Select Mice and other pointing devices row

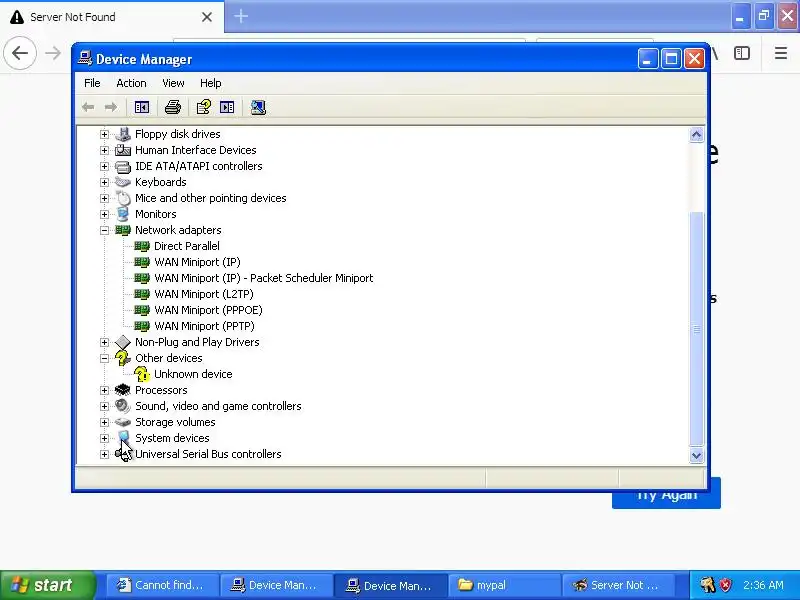point(210,198)
